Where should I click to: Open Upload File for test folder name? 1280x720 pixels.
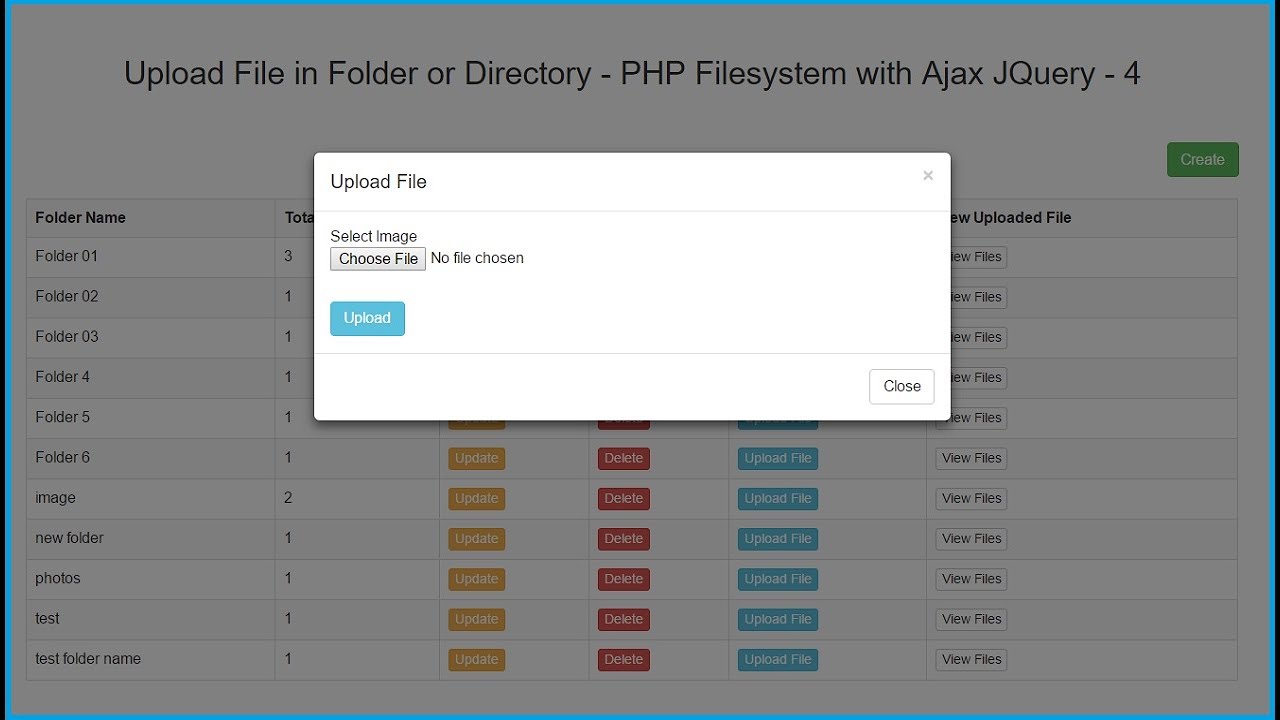pos(778,660)
